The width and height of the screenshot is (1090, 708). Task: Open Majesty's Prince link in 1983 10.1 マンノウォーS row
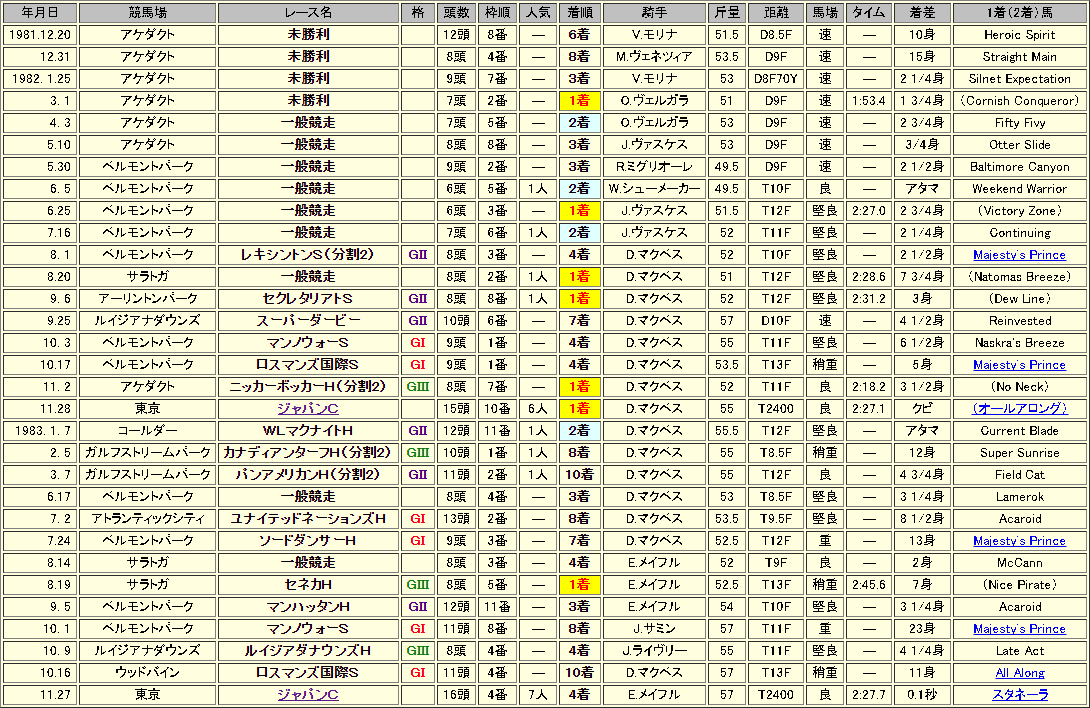coord(1019,629)
